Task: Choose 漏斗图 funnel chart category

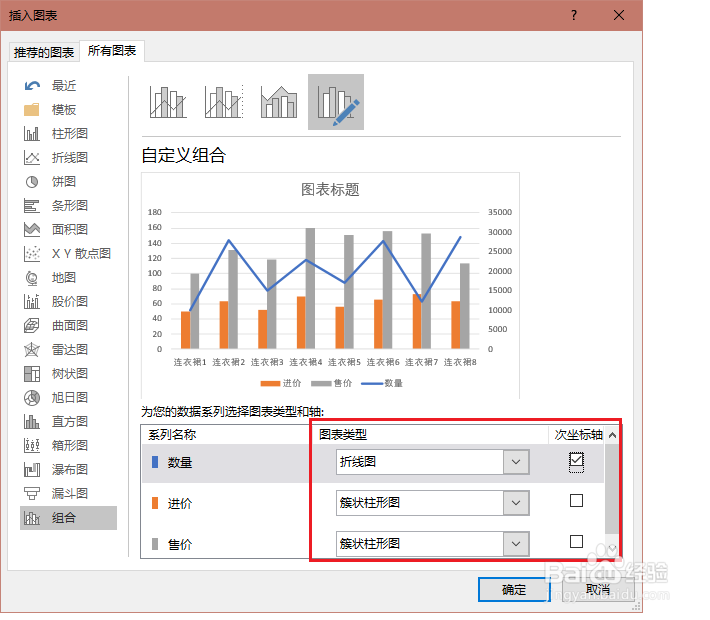Action: click(70, 494)
